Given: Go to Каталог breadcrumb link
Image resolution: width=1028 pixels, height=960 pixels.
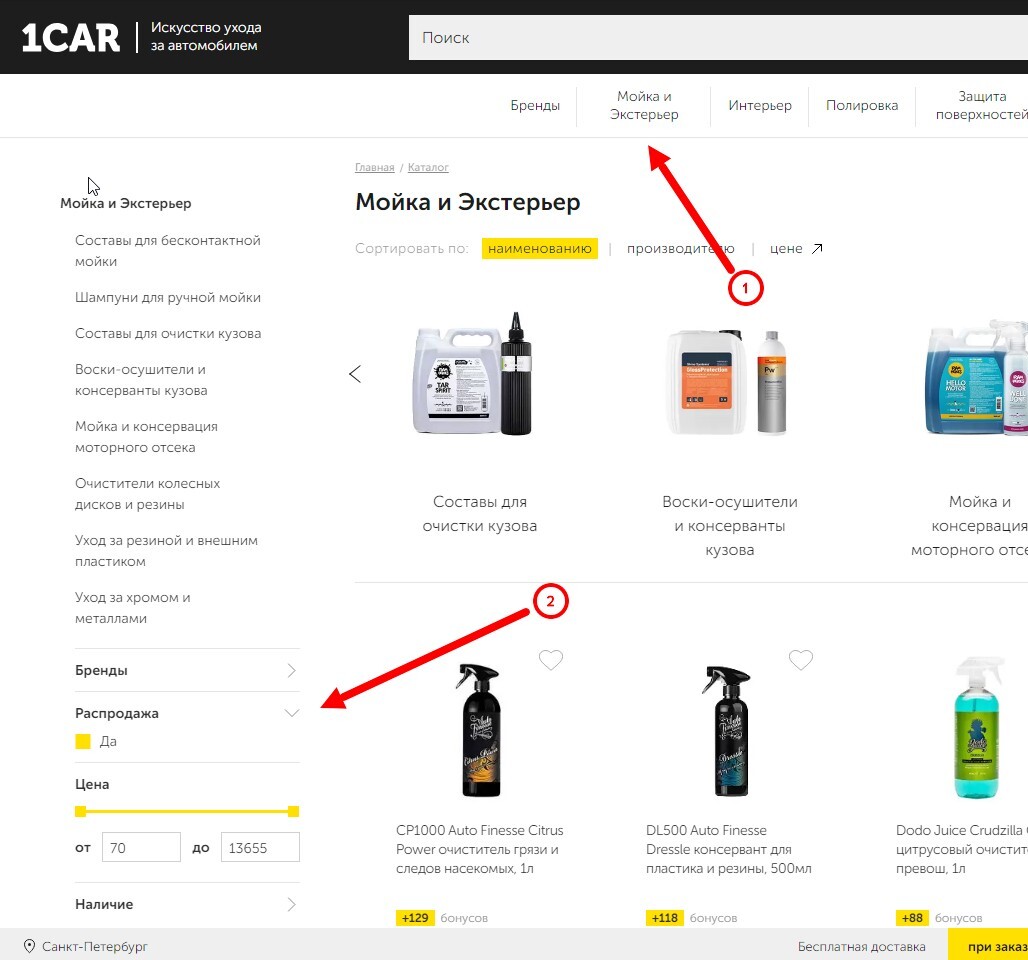Looking at the screenshot, I should tap(428, 167).
